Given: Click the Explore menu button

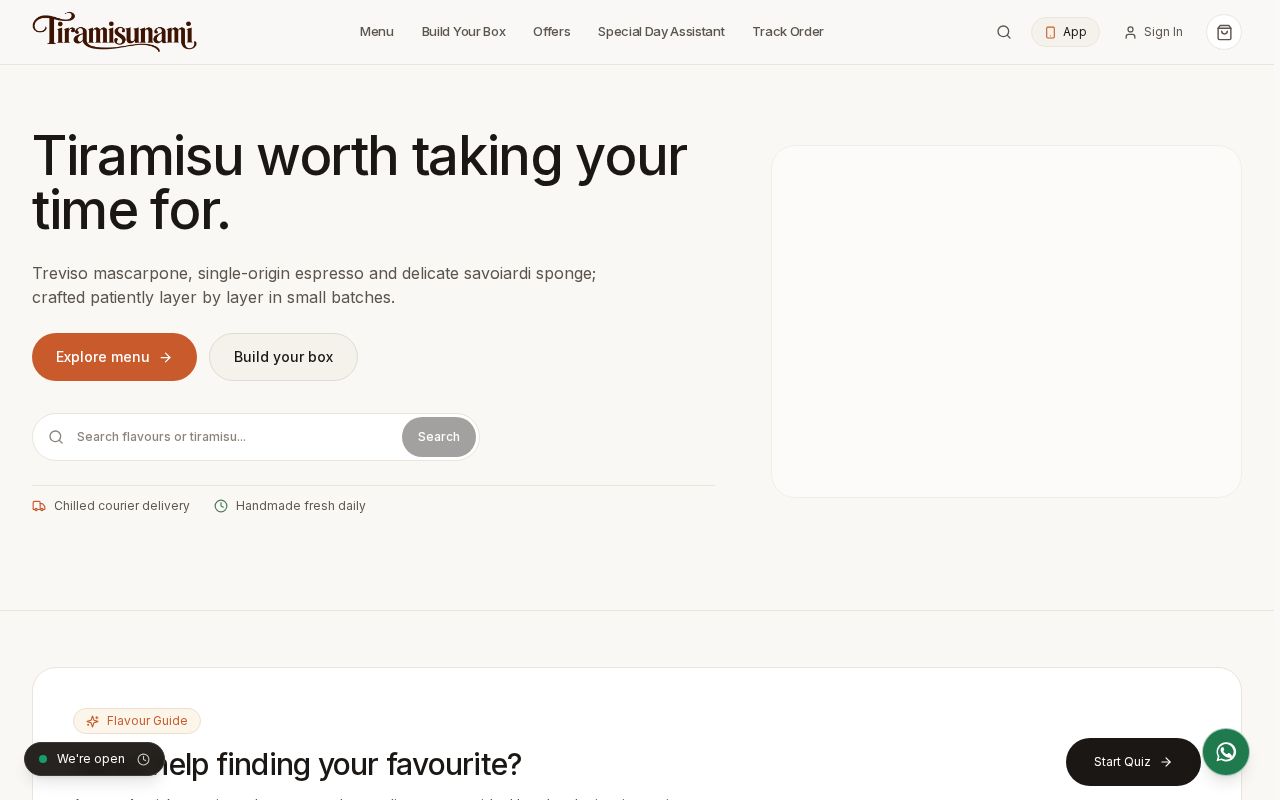Looking at the screenshot, I should 114,357.
